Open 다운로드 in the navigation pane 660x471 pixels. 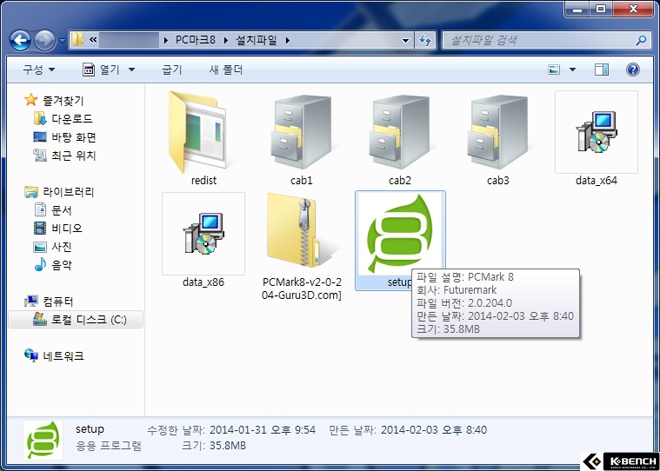tap(72, 119)
